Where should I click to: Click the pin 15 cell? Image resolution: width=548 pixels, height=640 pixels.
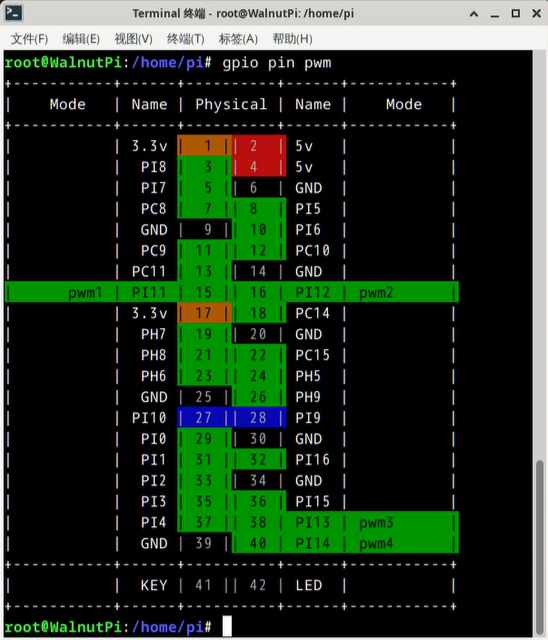[204, 292]
